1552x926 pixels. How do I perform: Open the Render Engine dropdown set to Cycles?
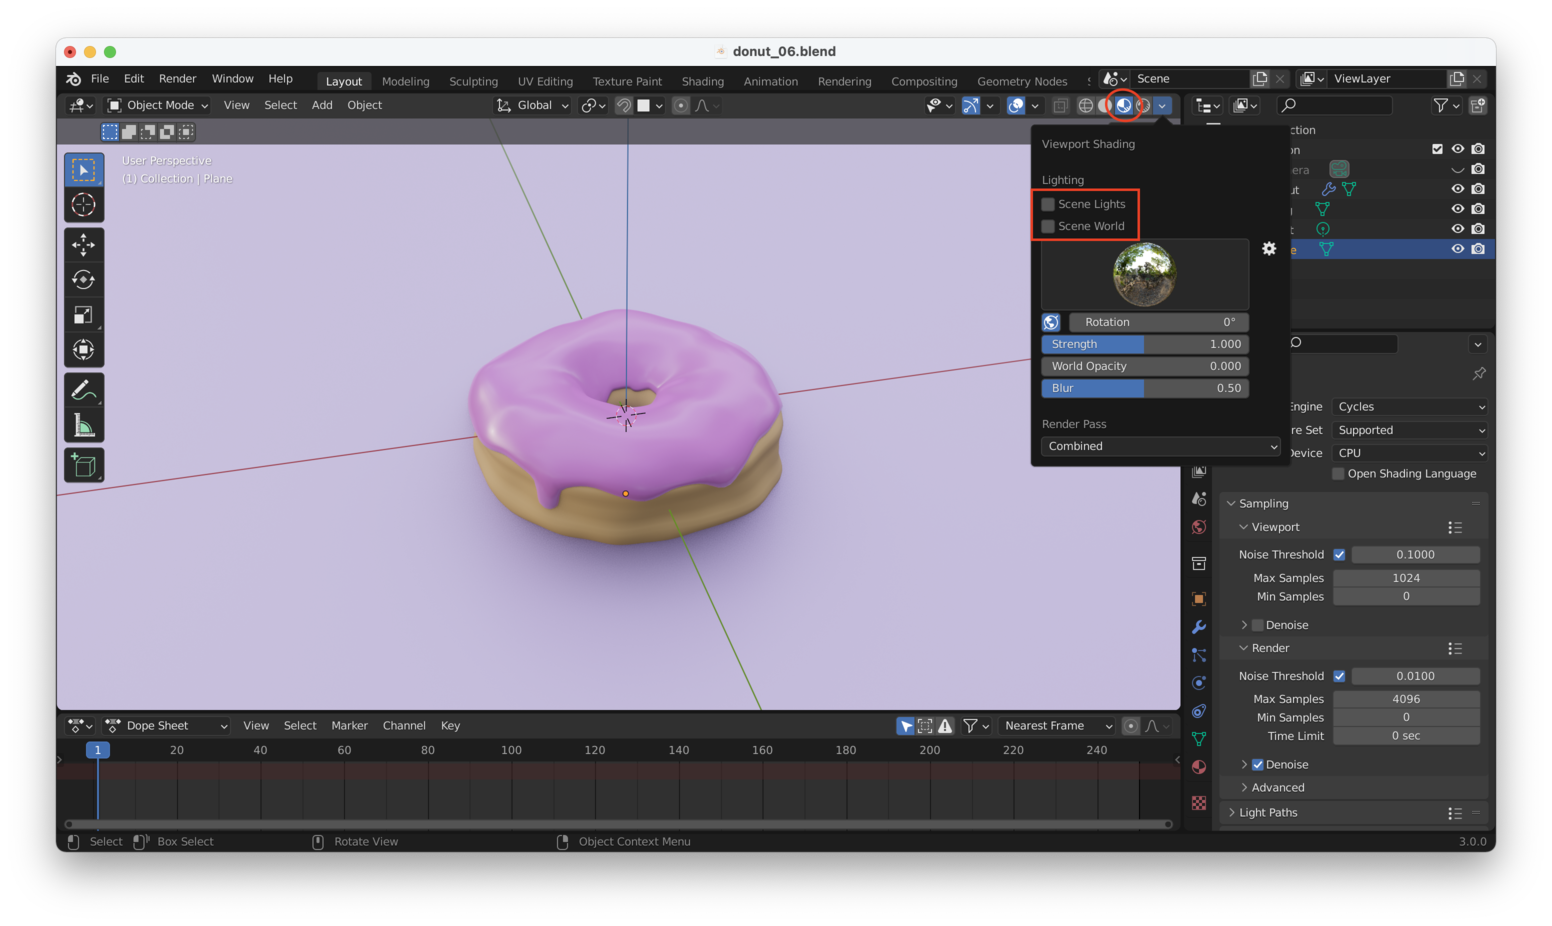coord(1409,406)
